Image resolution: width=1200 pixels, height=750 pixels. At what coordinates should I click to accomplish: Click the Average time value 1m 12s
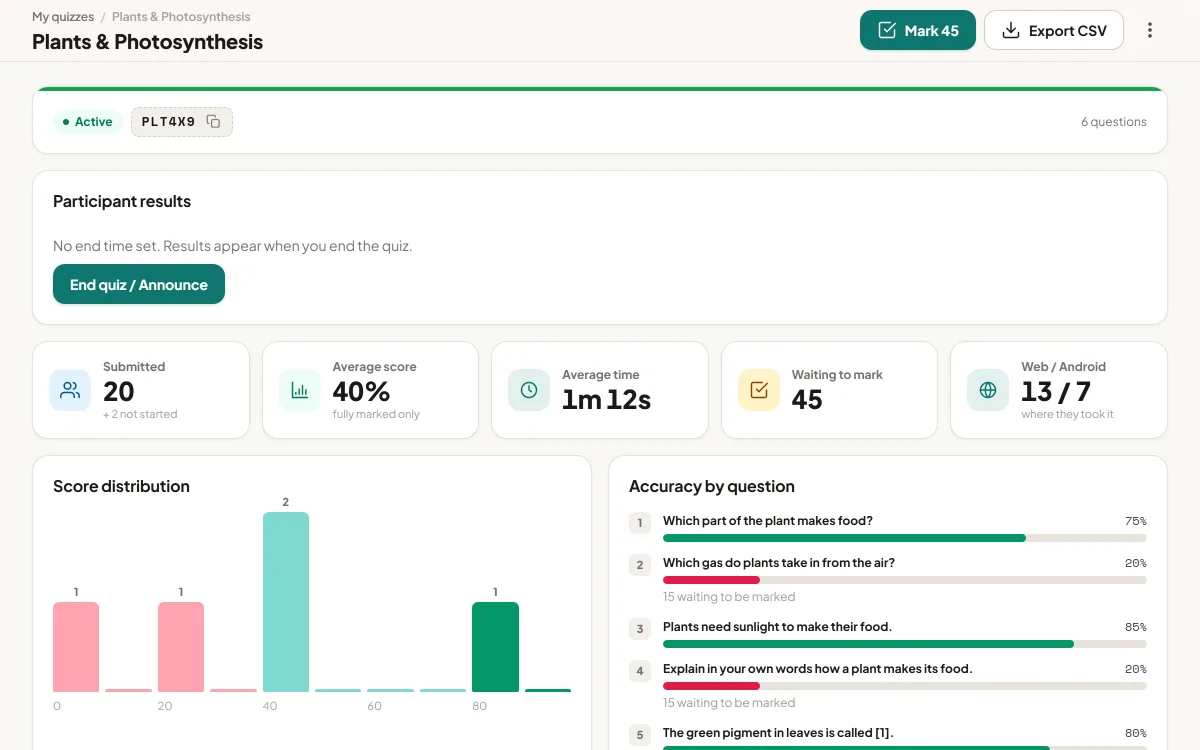(606, 399)
